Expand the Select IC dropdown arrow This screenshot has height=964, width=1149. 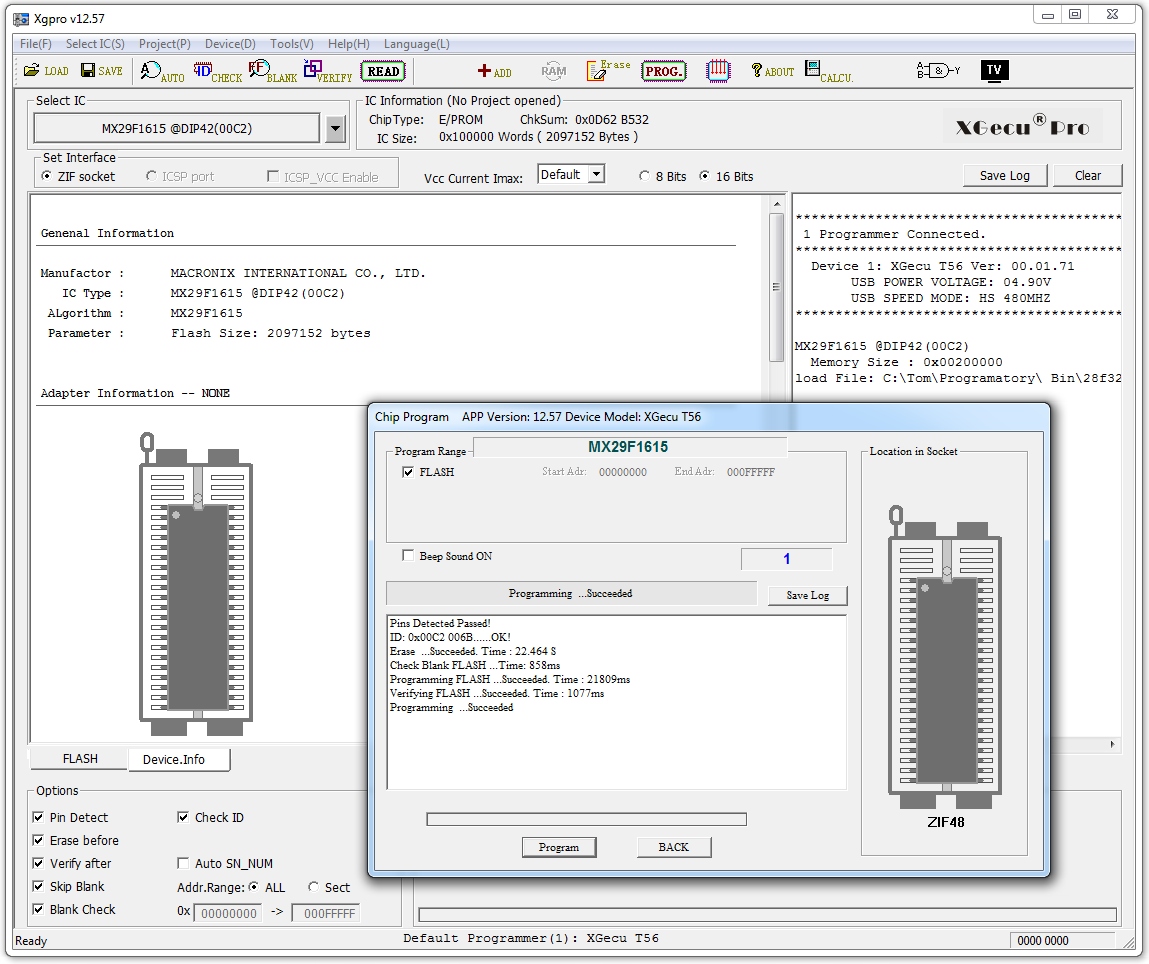pyautogui.click(x=335, y=129)
